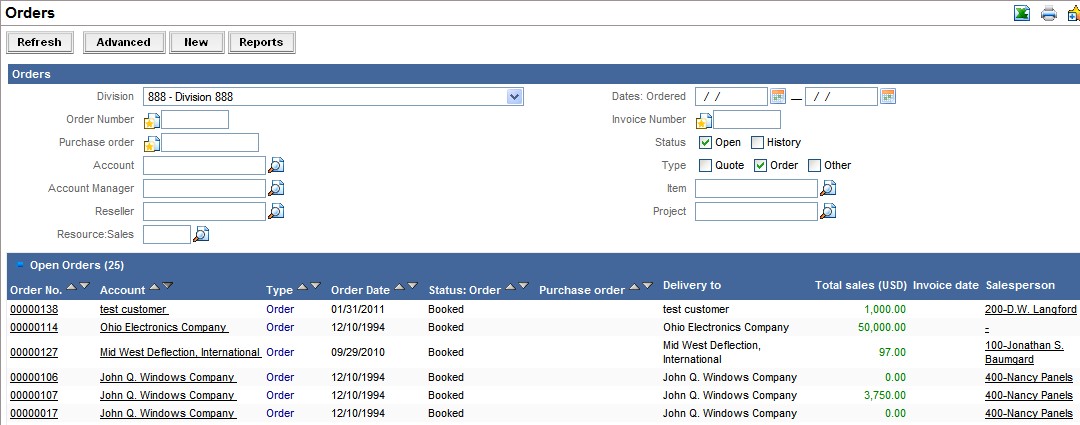1080x425 pixels.
Task: Open the Account lookup magnifier icon
Action: [x=276, y=165]
